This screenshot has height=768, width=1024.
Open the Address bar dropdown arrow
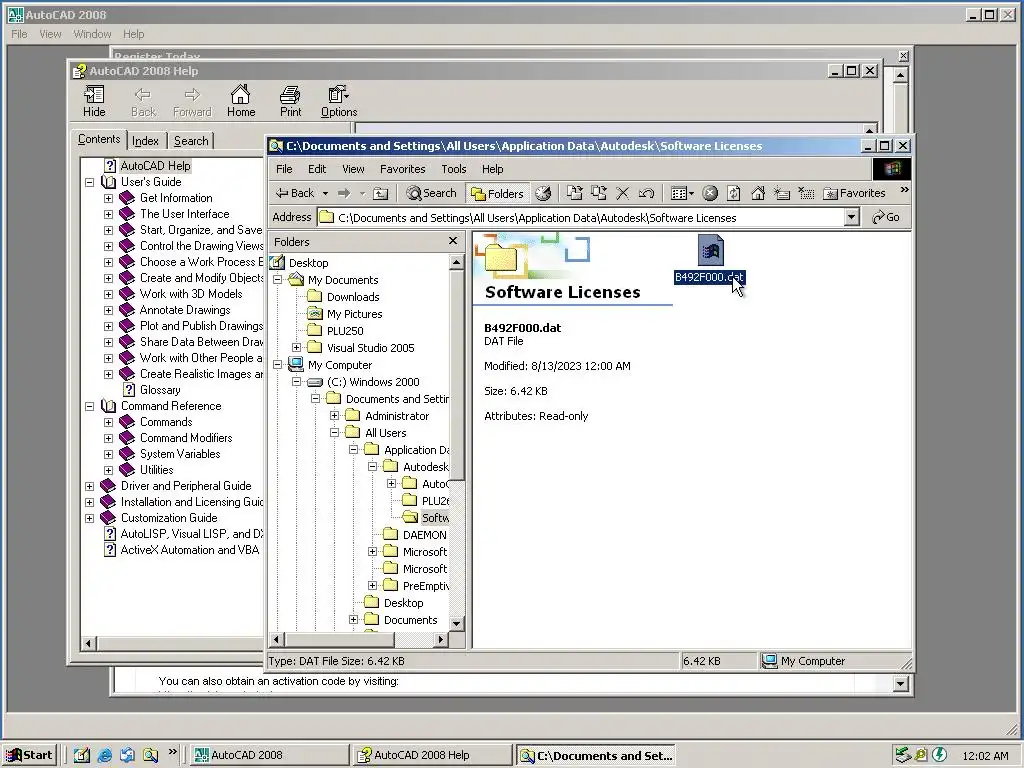click(851, 217)
